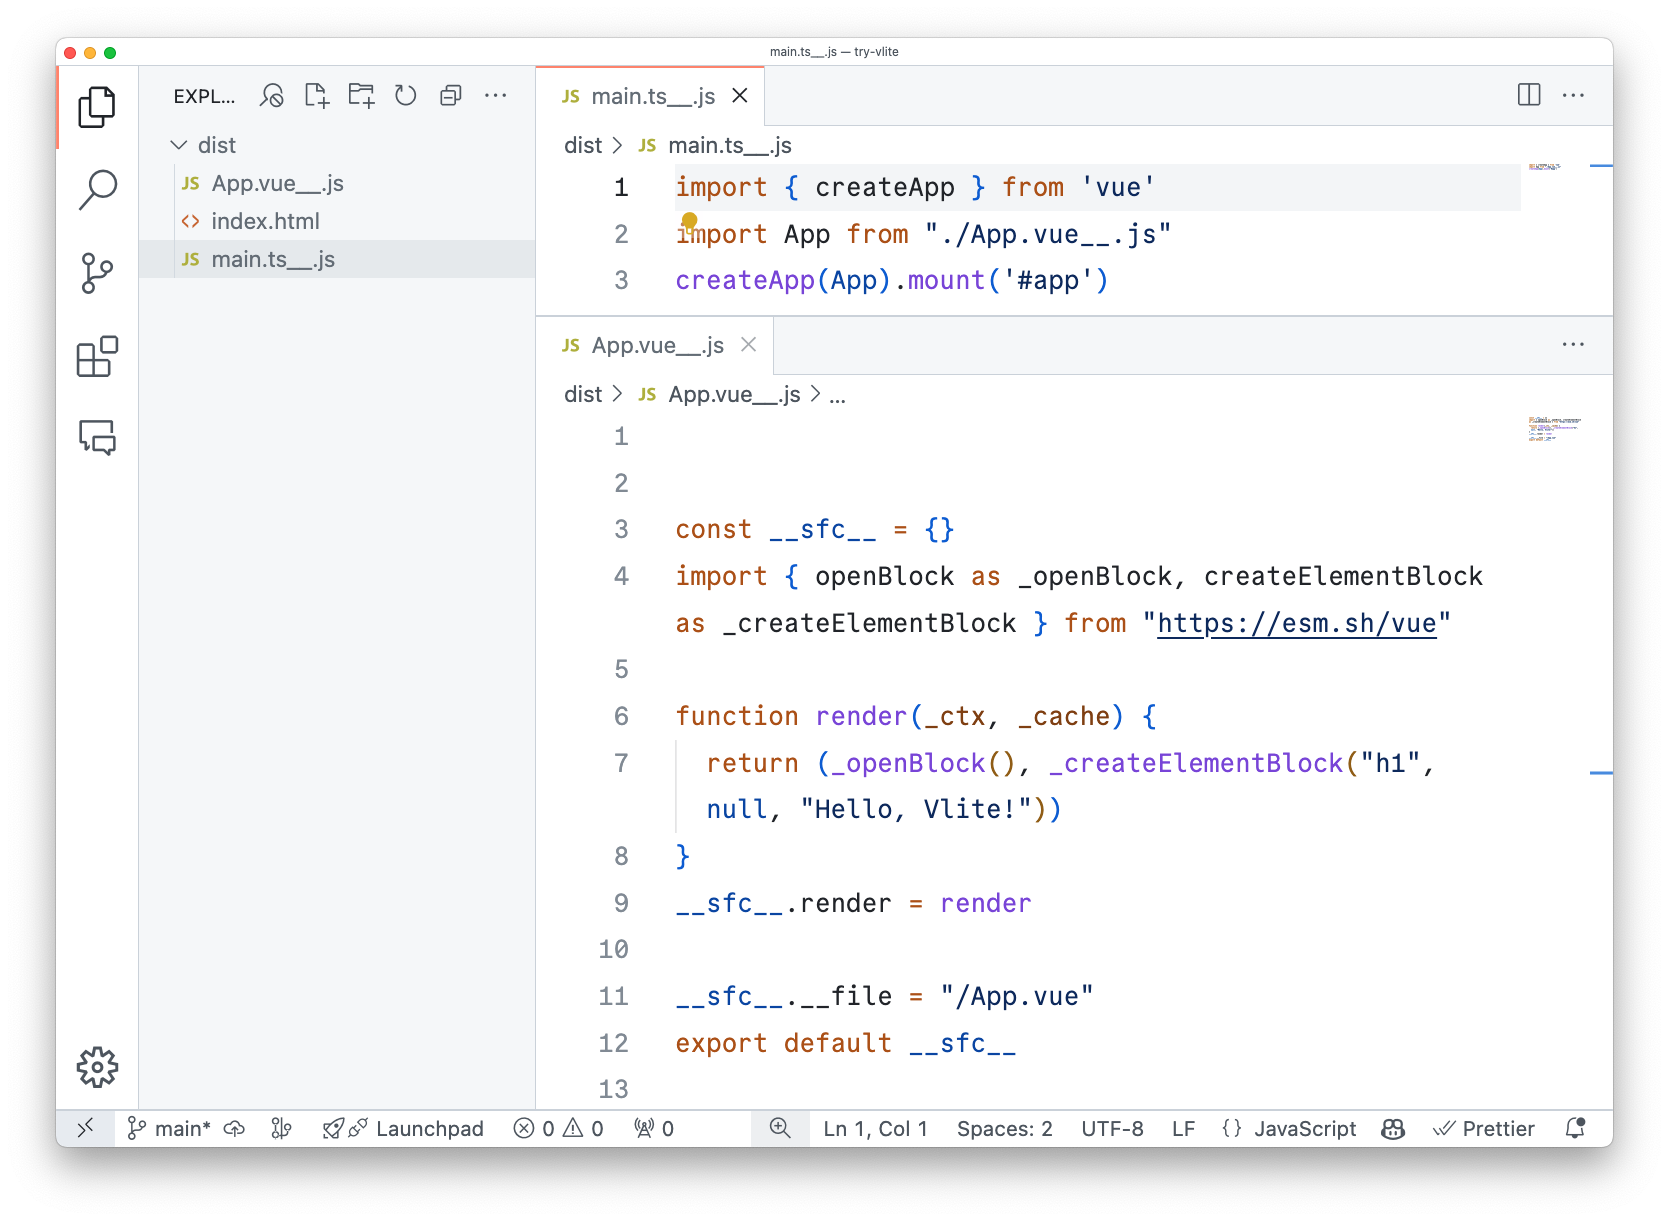
Task: Open notifications bell in status bar
Action: point(1575,1129)
